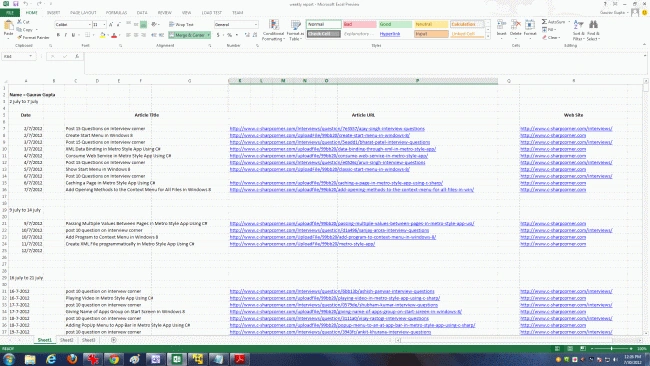The image size is (650, 366).
Task: Open URL for Show Start Menu in Windows 8
Action: point(320,169)
